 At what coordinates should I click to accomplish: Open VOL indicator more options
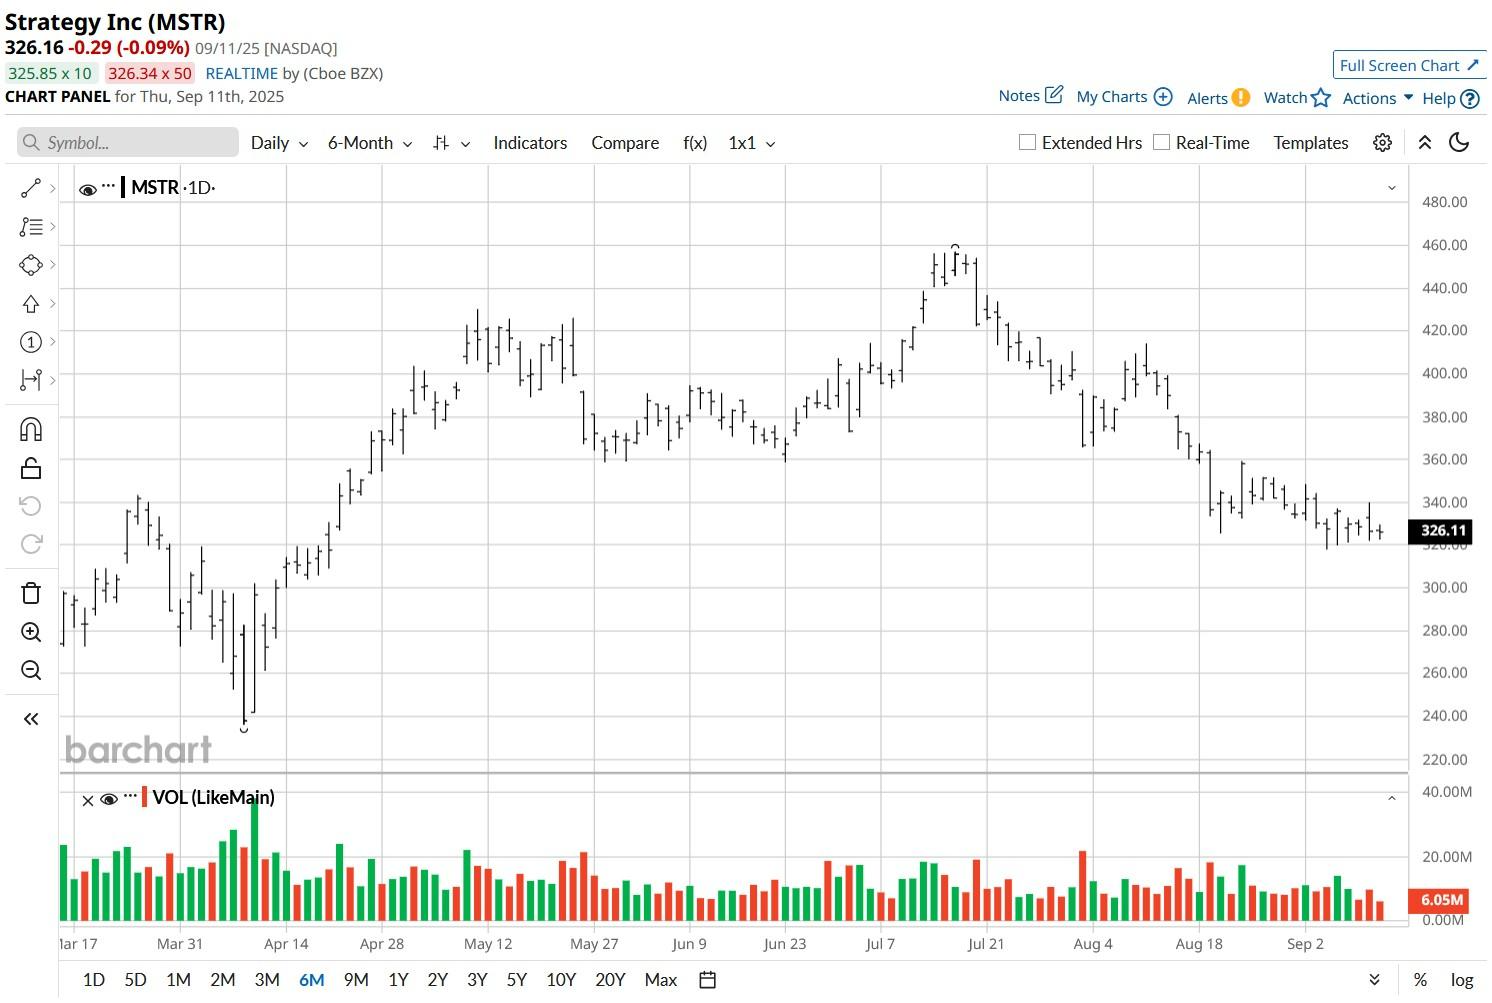131,797
